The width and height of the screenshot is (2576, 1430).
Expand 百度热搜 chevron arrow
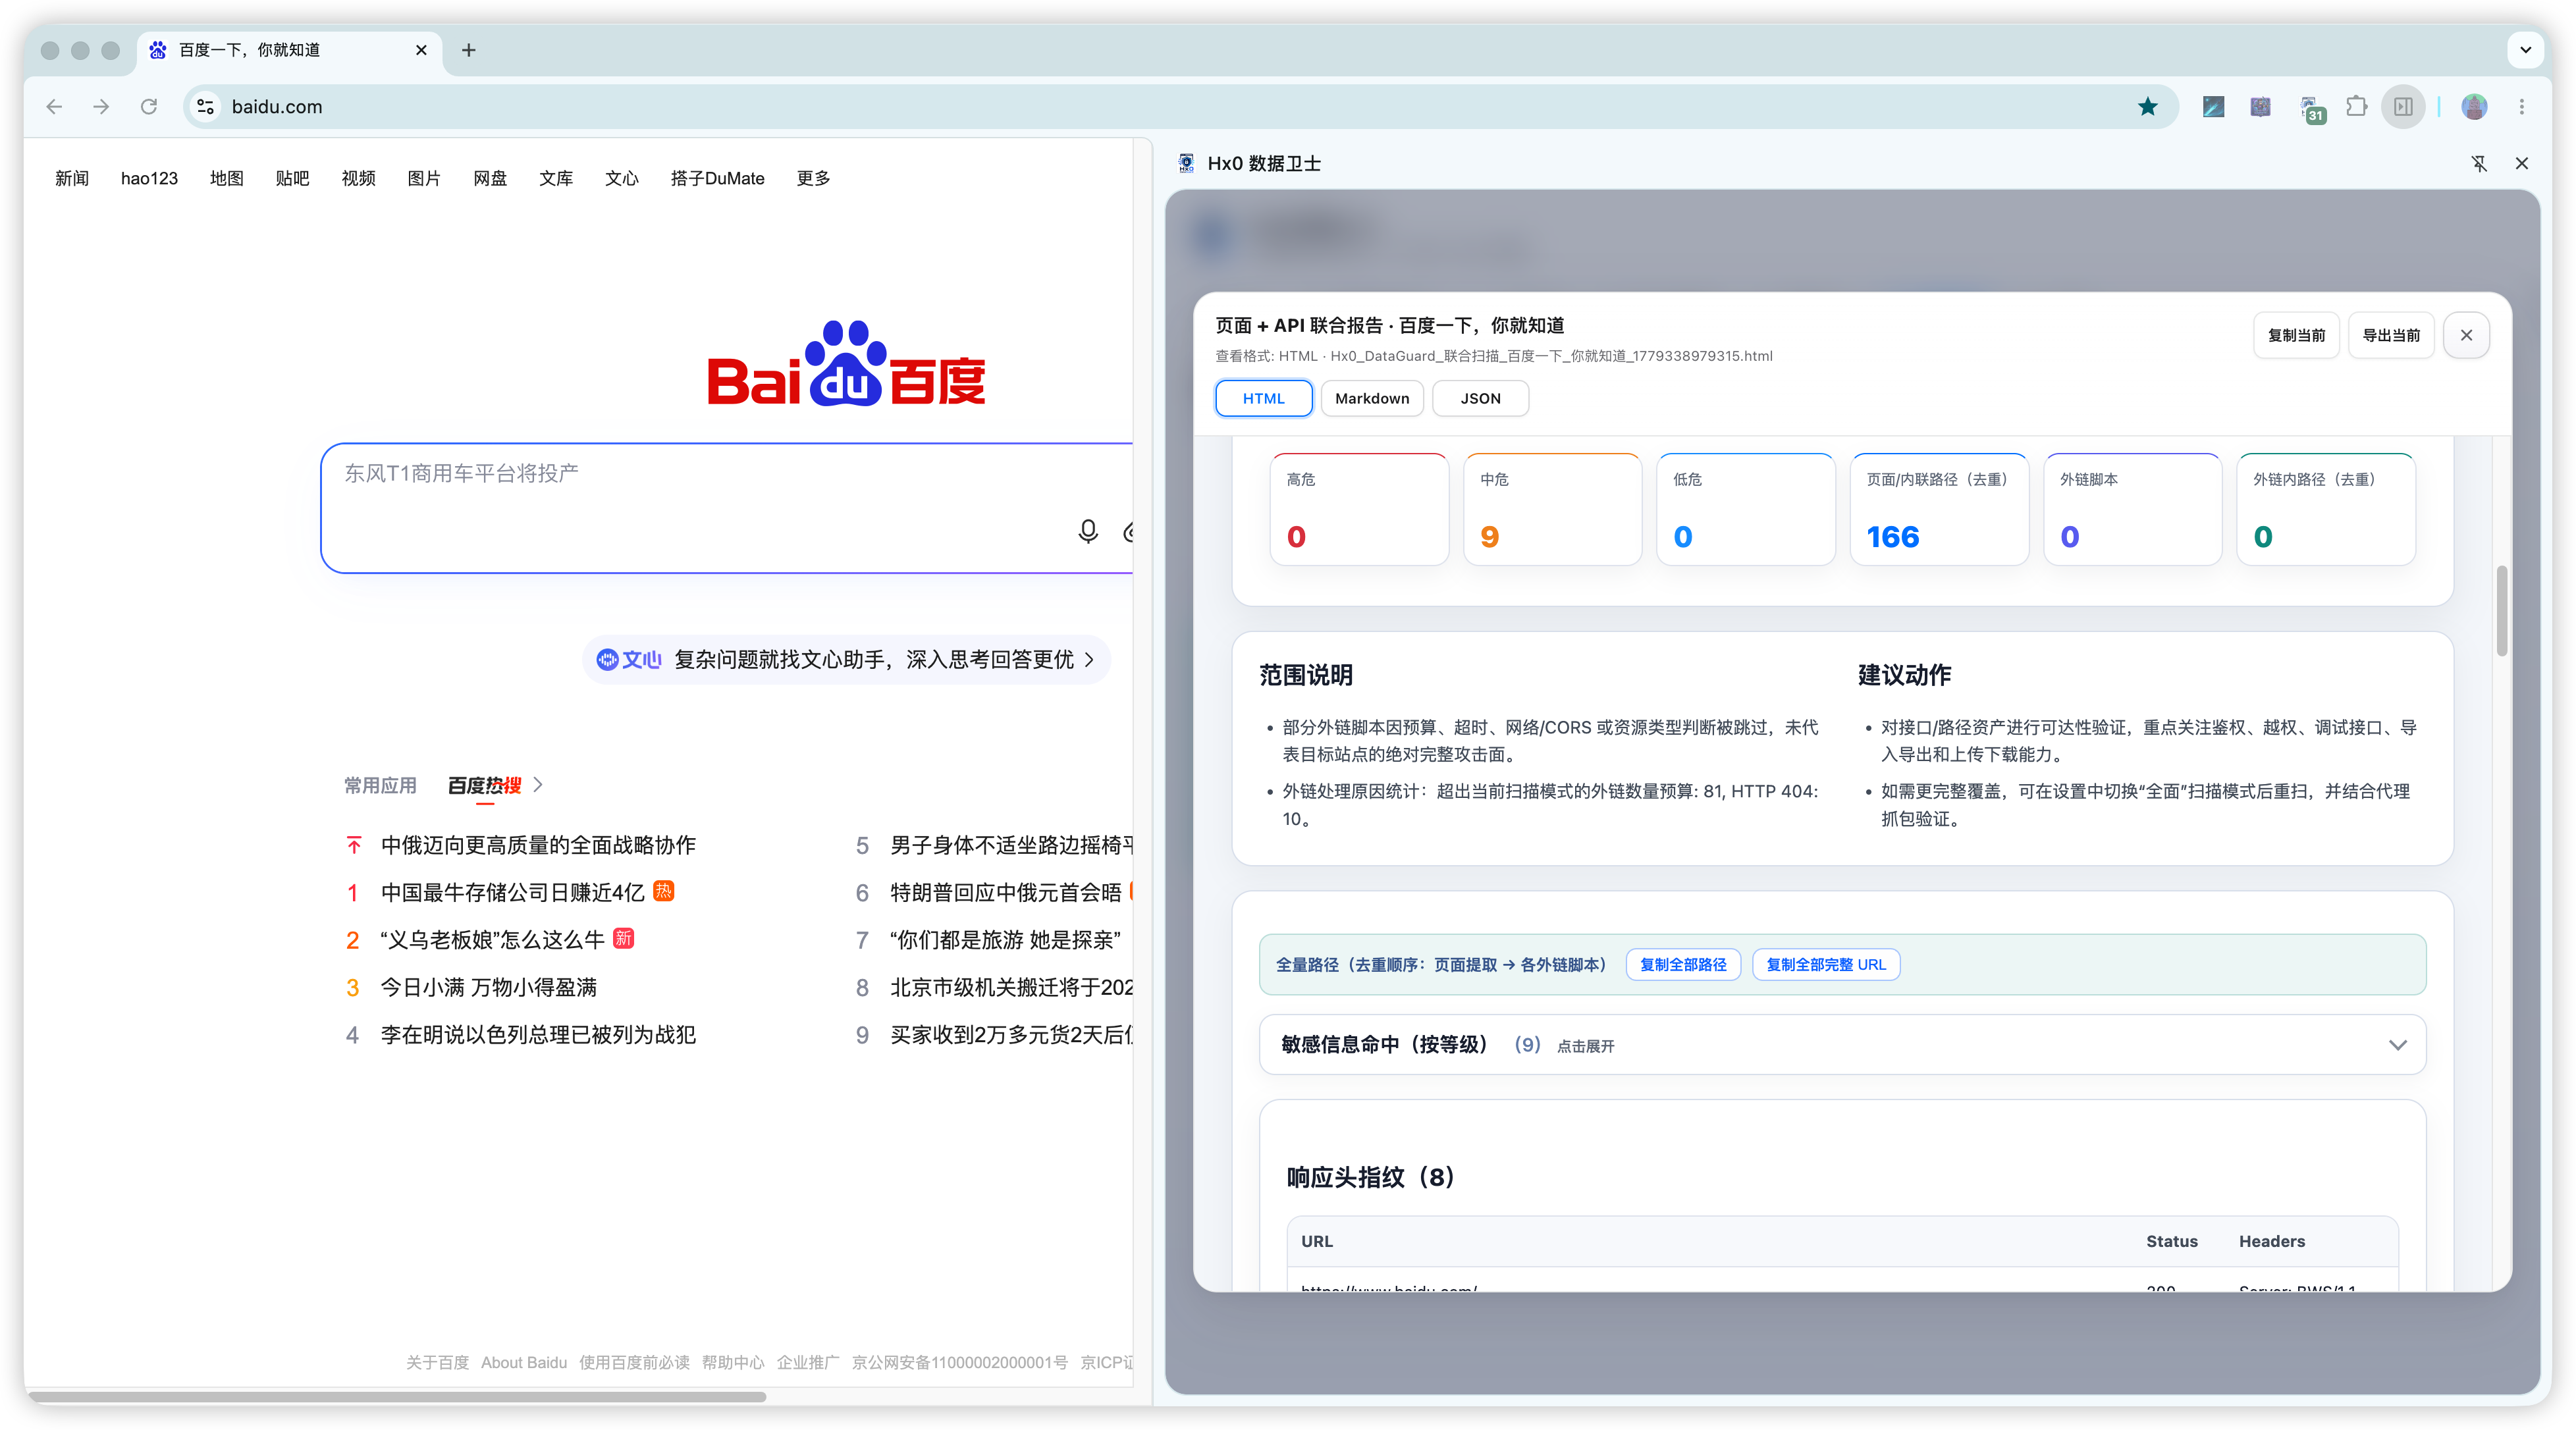pyautogui.click(x=538, y=785)
